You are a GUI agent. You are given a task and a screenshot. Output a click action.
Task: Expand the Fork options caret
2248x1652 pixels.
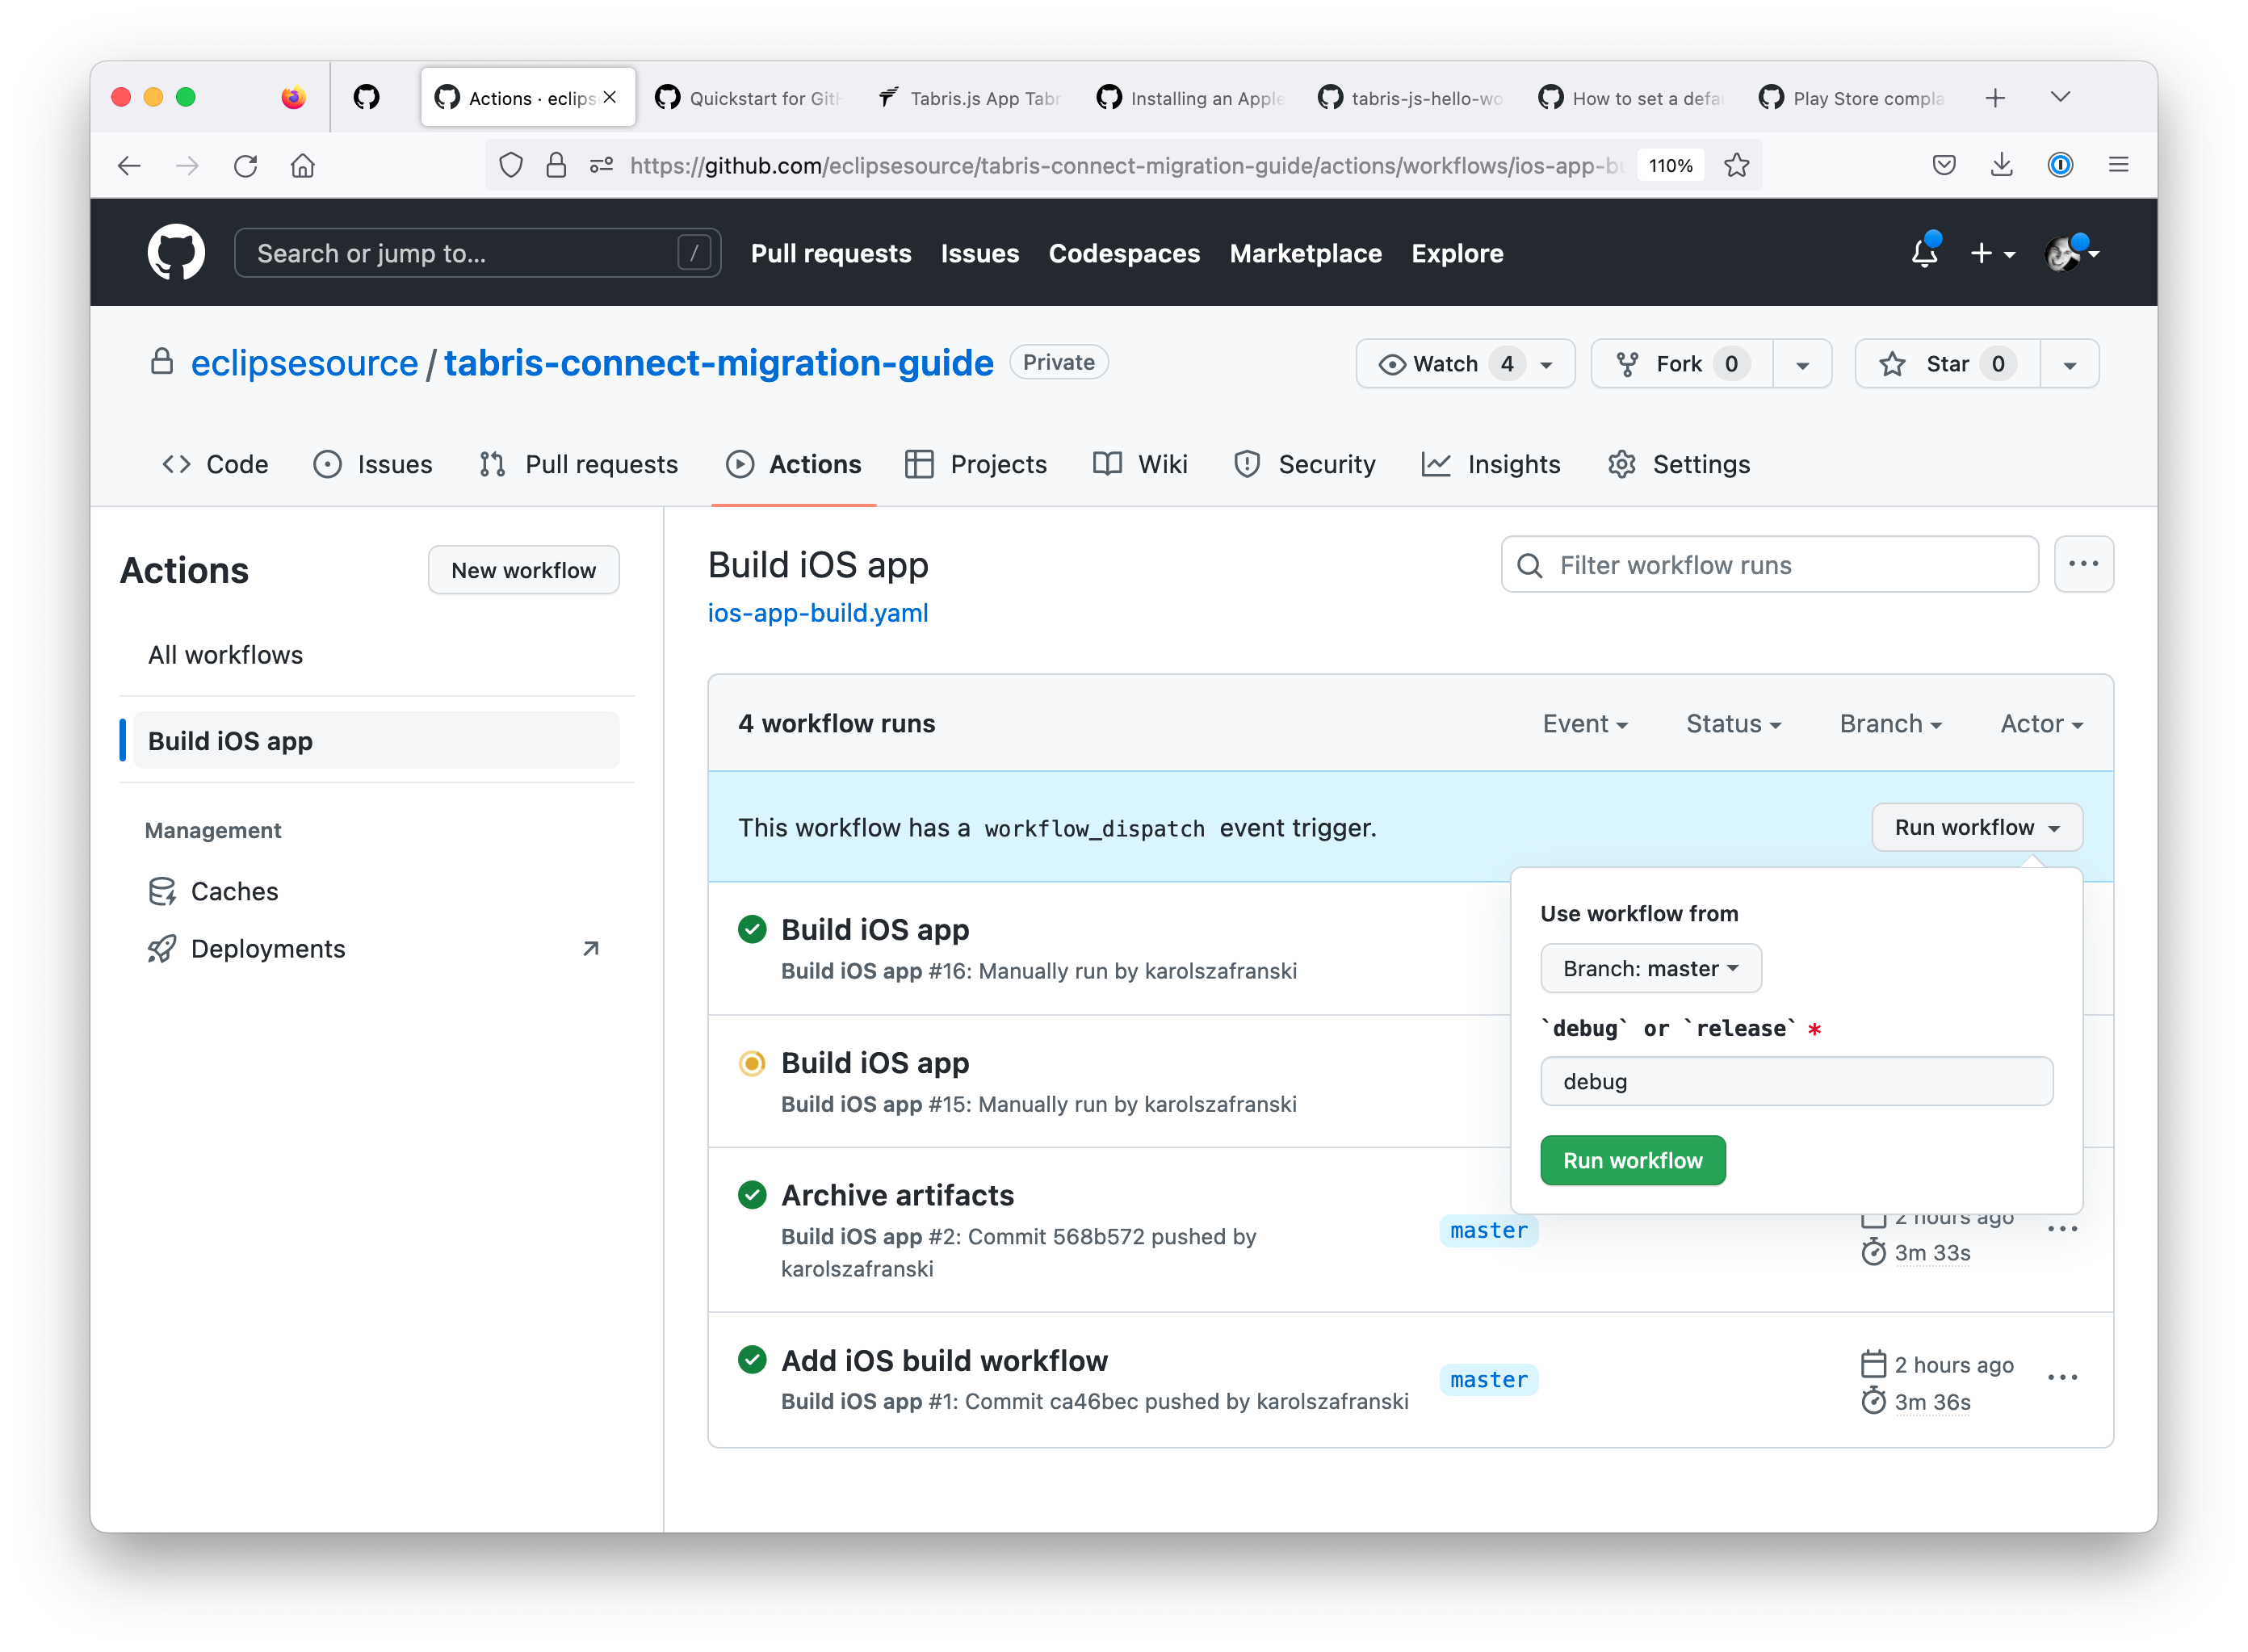click(x=1802, y=364)
